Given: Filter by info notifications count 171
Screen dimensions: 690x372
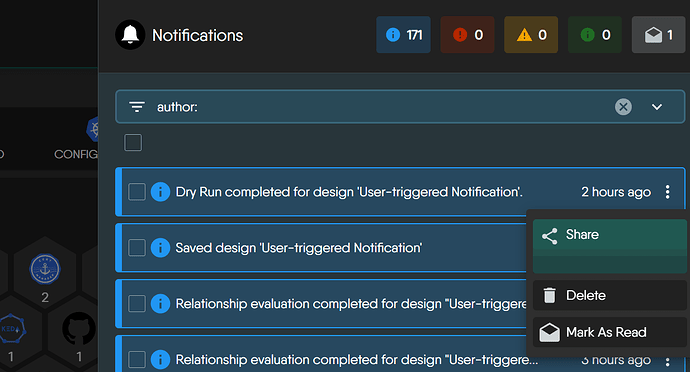Looking at the screenshot, I should pos(404,35).
